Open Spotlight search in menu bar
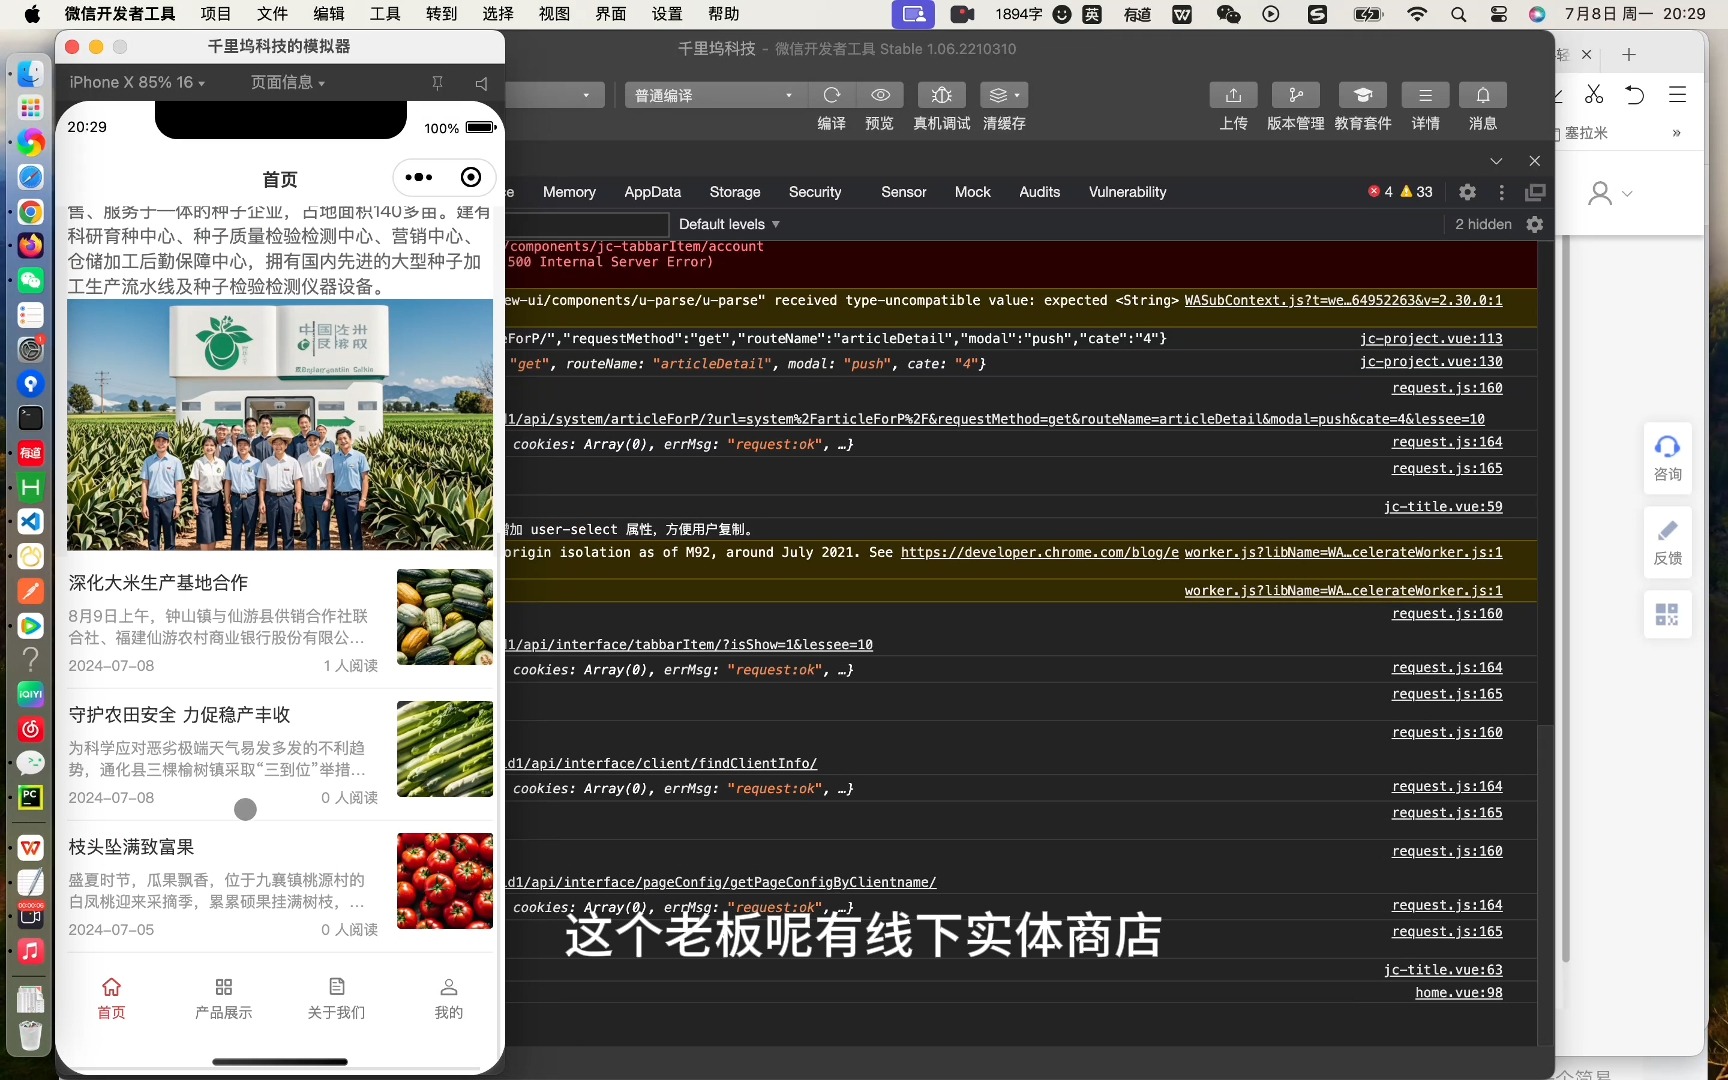The image size is (1728, 1080). coord(1459,14)
